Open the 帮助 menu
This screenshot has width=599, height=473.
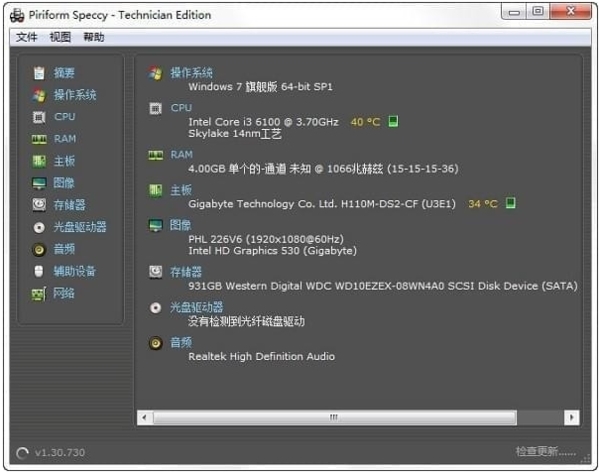[x=94, y=37]
